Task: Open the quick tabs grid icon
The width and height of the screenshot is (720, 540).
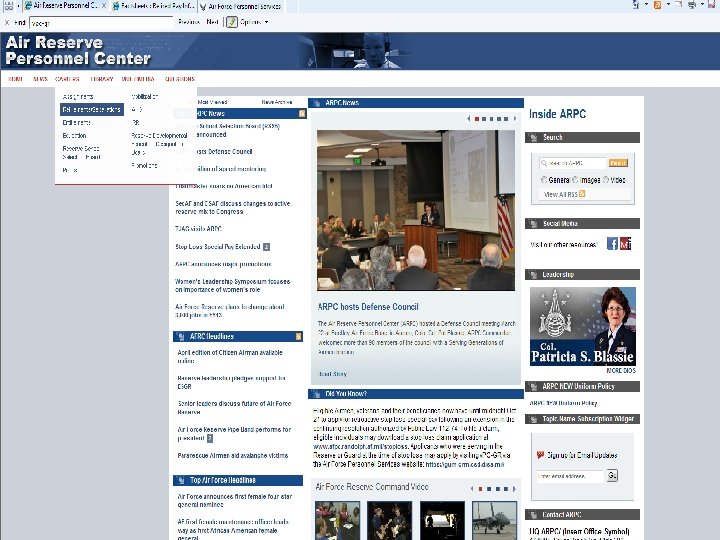Action: [9, 6]
